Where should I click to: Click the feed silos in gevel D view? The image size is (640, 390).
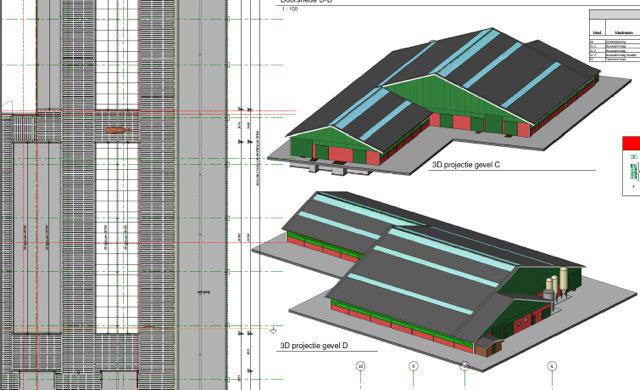557,284
